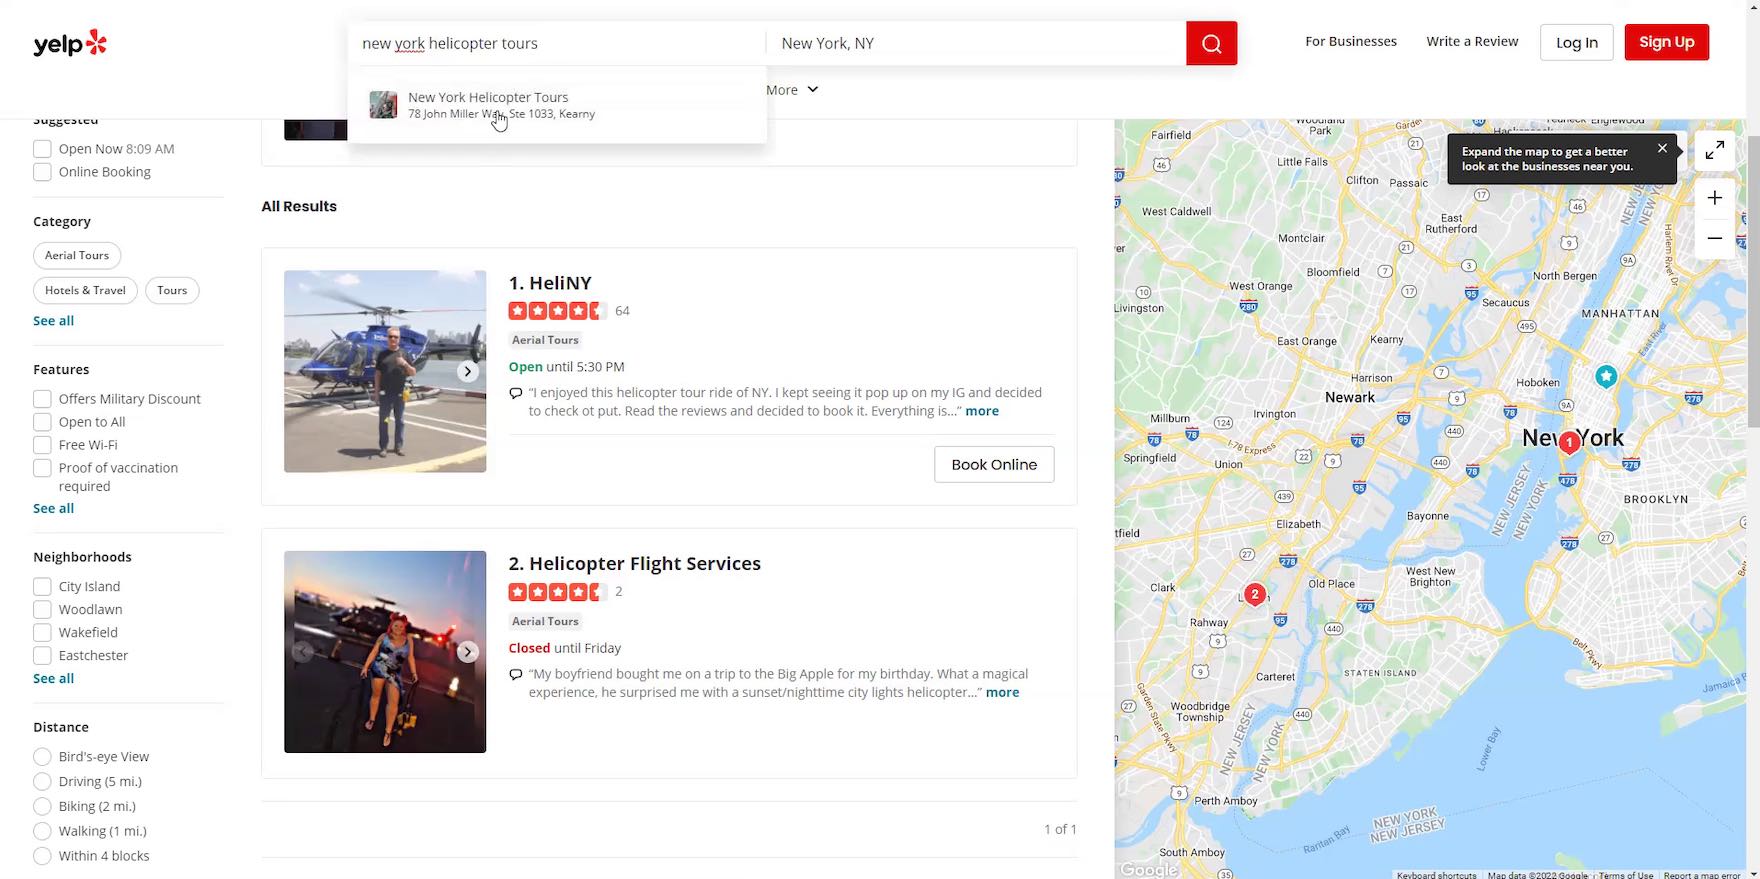Expand the map to full view
This screenshot has width=1760, height=879.
[1714, 150]
